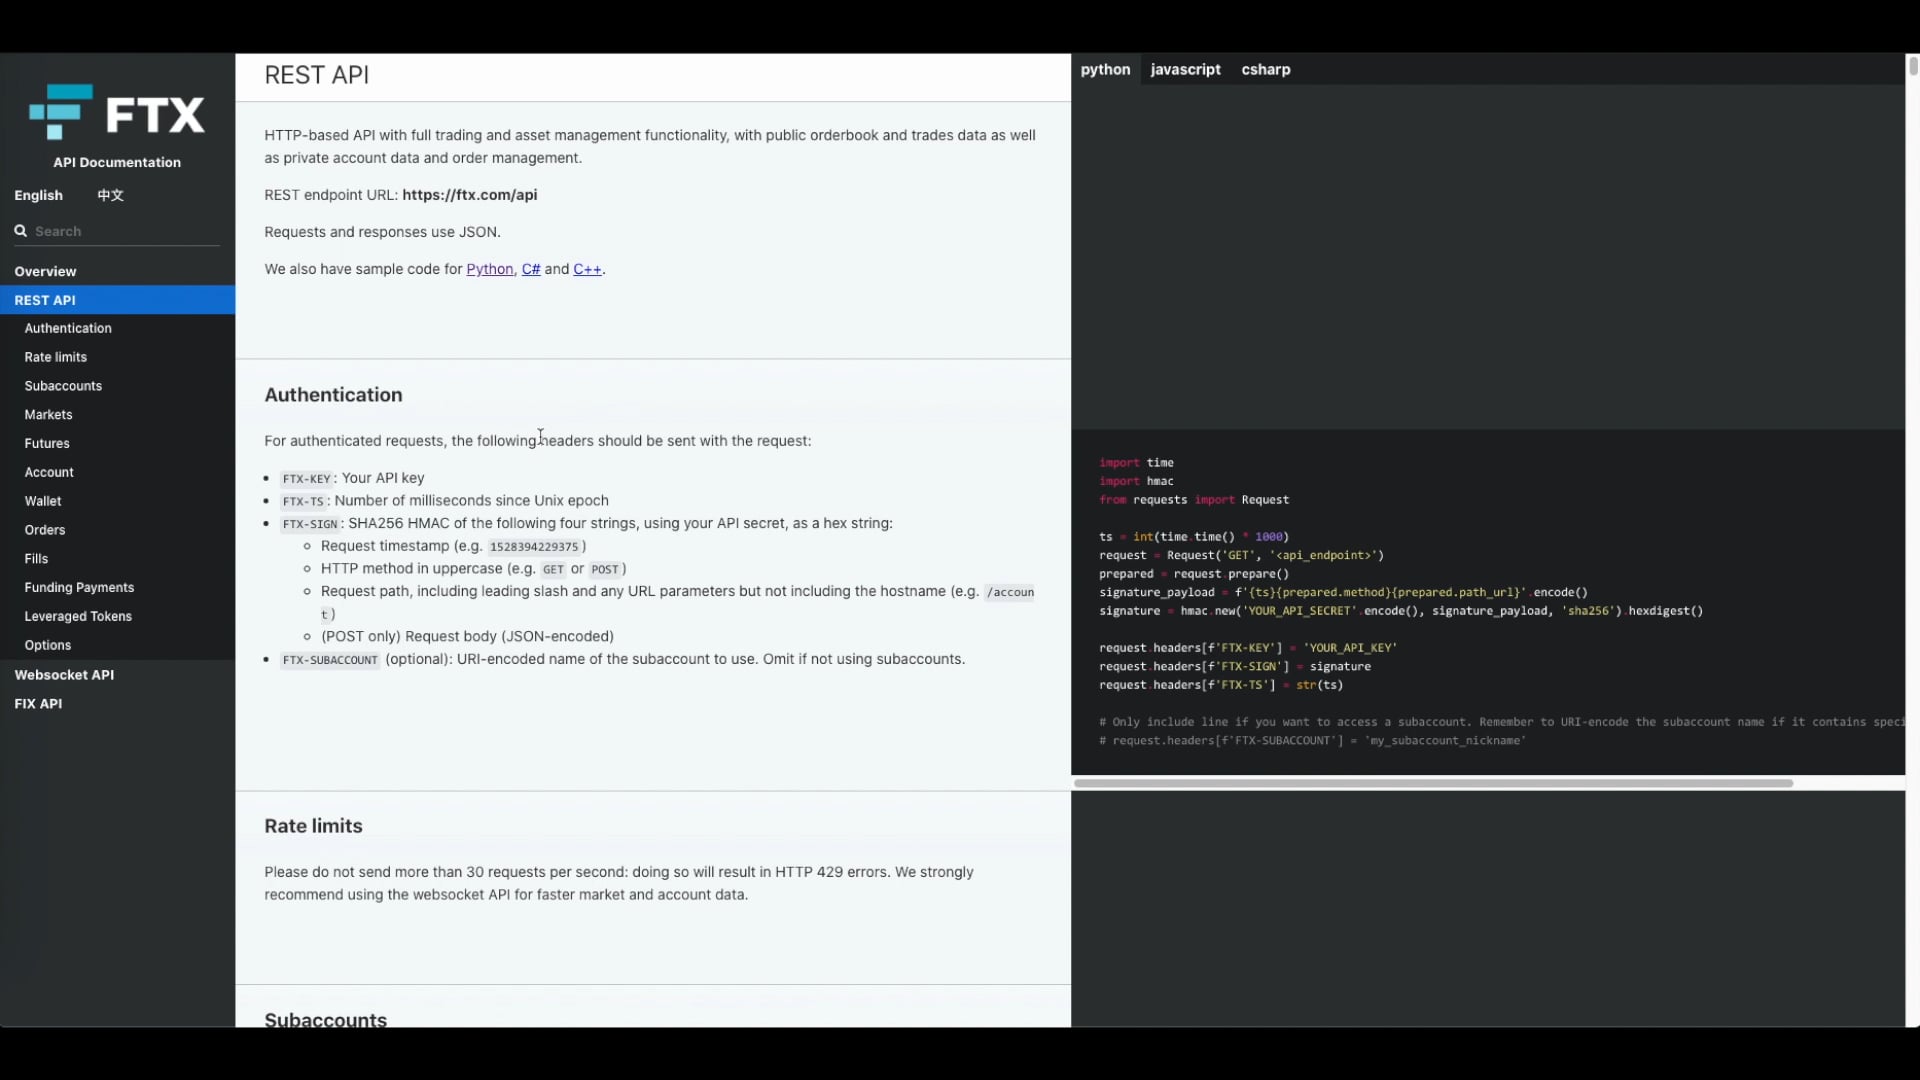Jump to Authentication in sidebar
Screen dimensions: 1920x1080
pos(68,328)
